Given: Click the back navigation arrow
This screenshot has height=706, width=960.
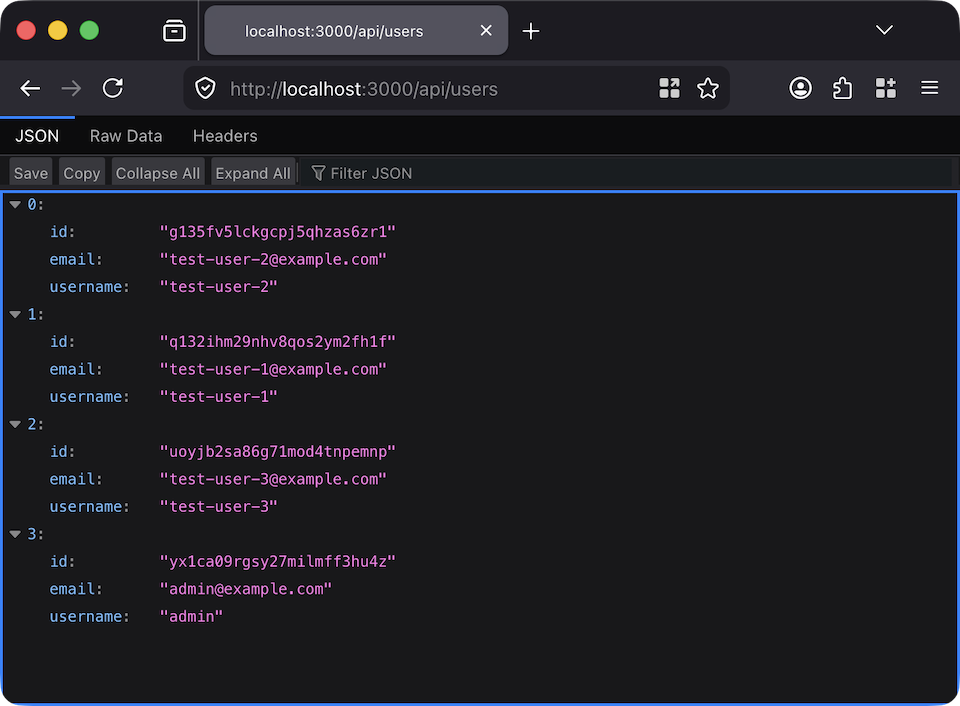Looking at the screenshot, I should click(29, 88).
